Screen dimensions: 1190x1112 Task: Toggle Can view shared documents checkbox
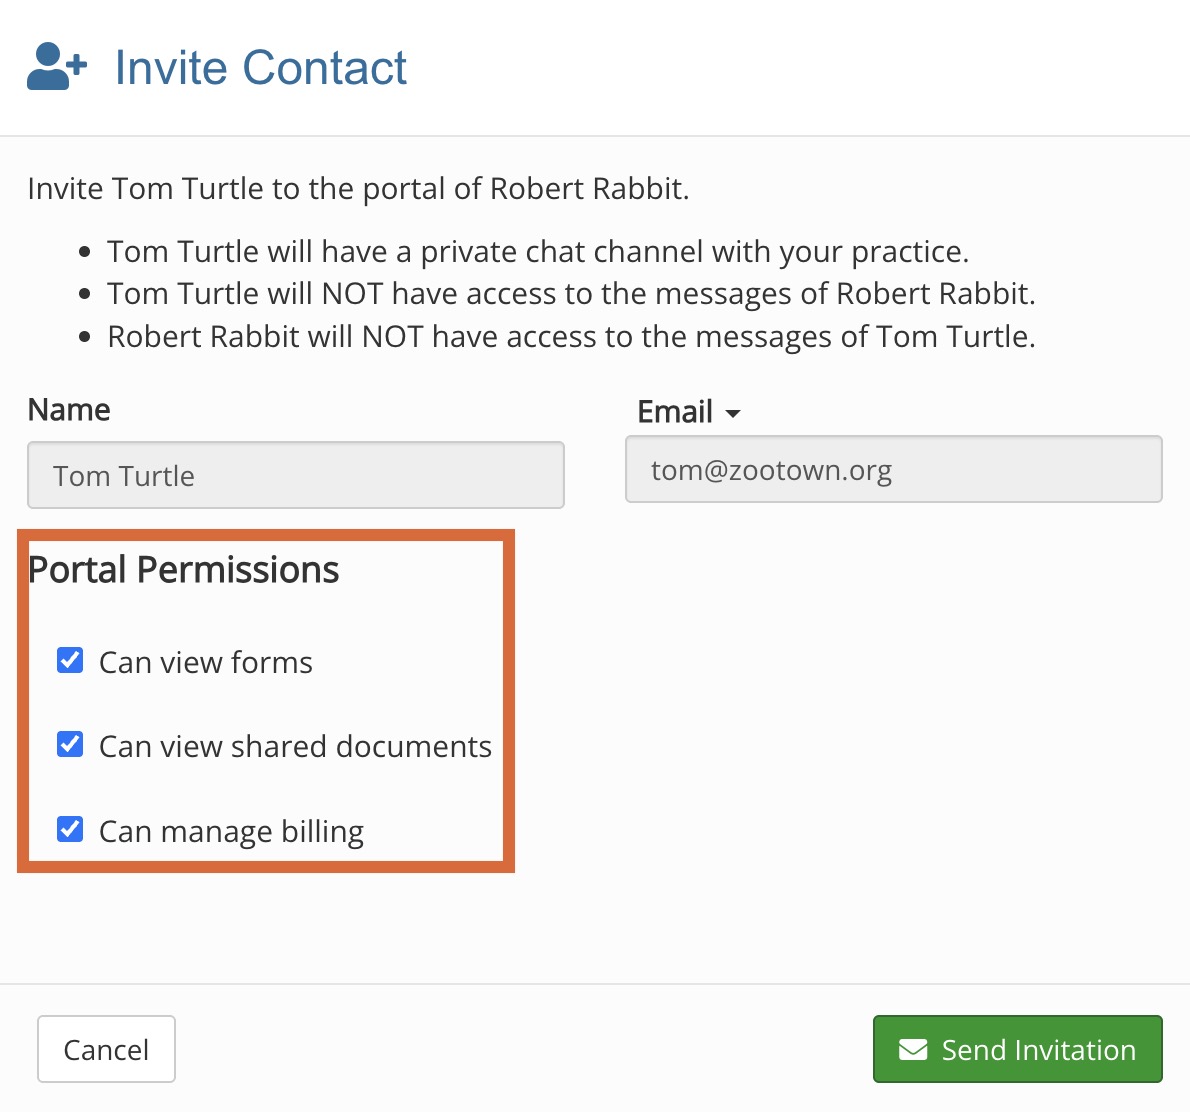70,744
